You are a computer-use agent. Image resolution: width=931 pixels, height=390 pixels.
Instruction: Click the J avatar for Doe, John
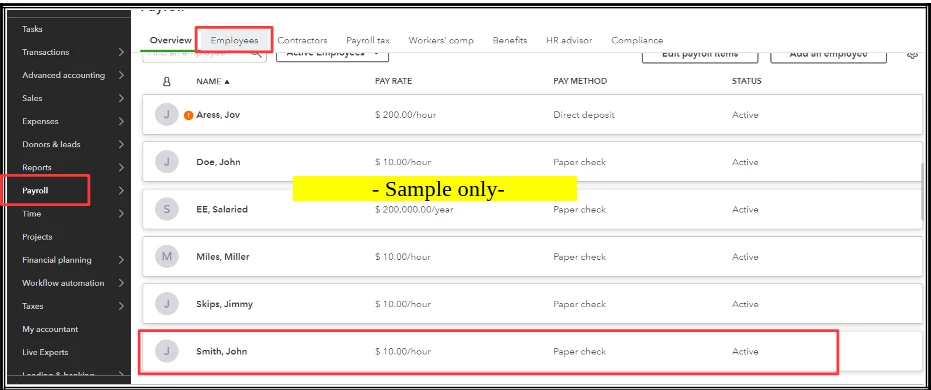point(166,162)
